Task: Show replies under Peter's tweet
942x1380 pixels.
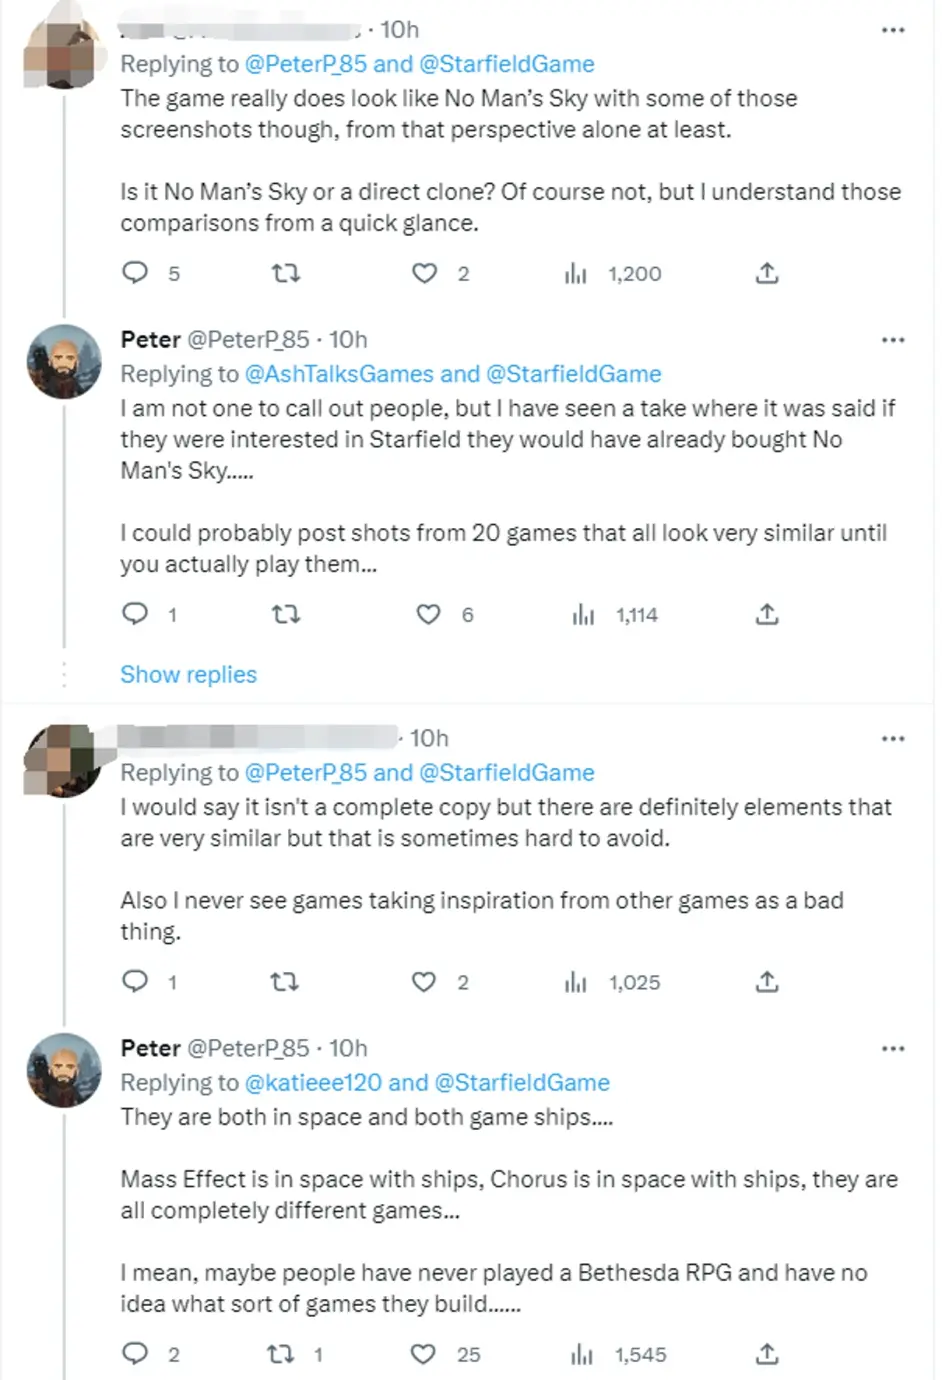Action: (188, 675)
